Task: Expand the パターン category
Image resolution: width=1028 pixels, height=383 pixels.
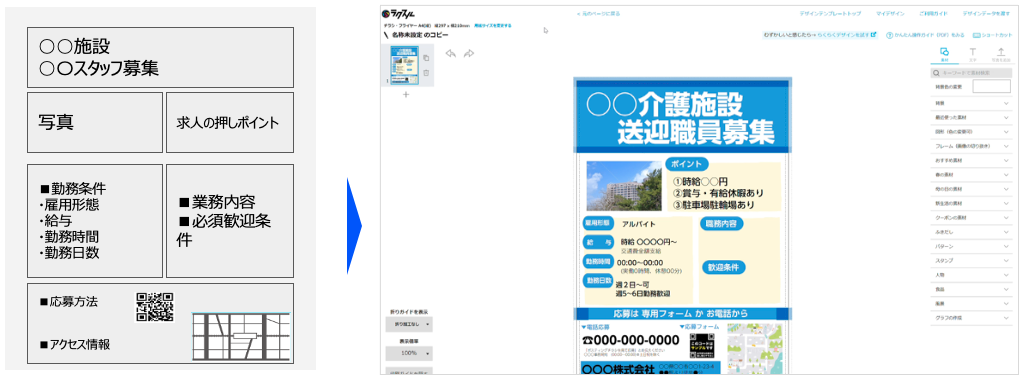Action: (972, 246)
